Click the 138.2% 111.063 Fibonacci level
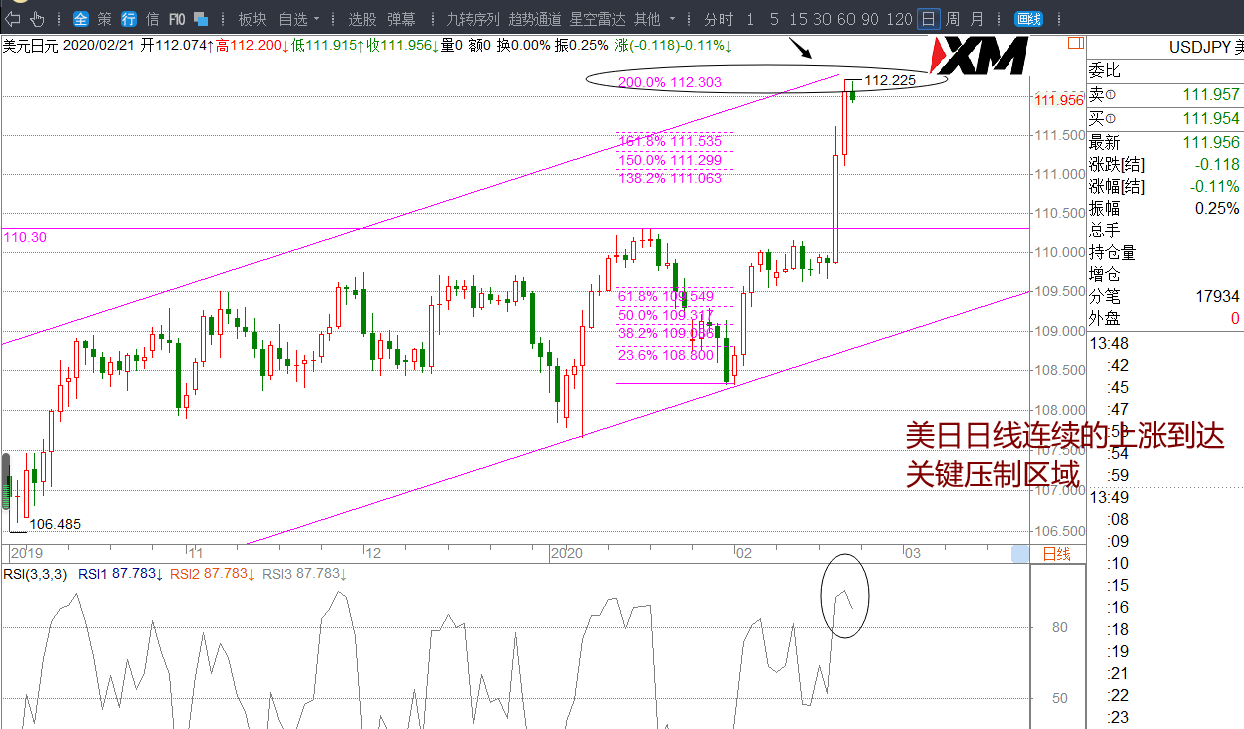The width and height of the screenshot is (1244, 729). click(670, 178)
